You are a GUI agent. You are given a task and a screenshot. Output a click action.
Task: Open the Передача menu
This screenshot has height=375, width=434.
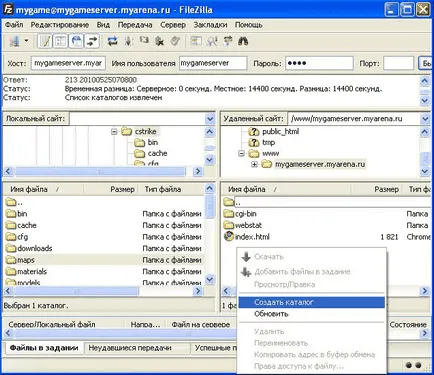[135, 25]
